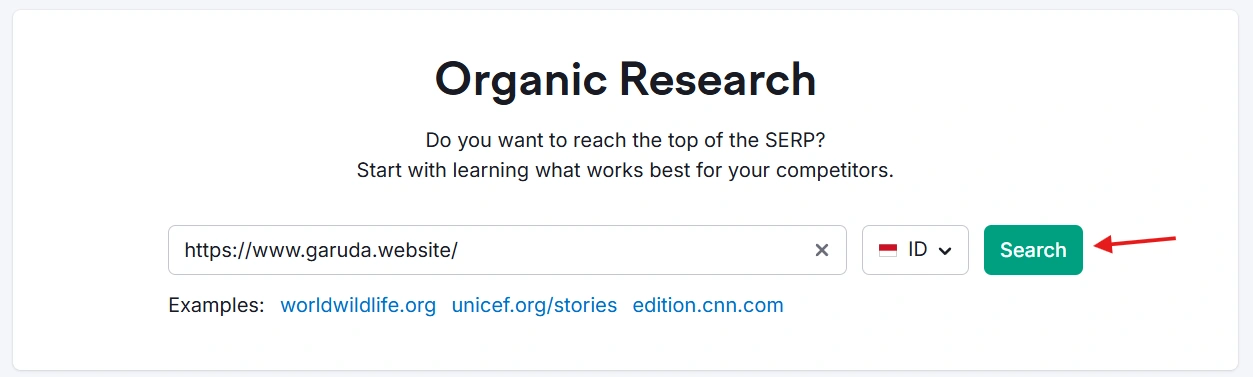Focus the domain input field

pyautogui.click(x=507, y=250)
